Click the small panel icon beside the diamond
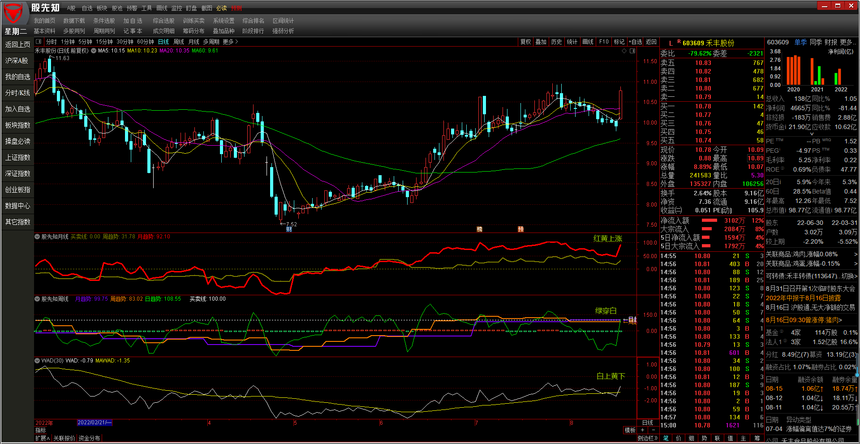 pos(632,50)
